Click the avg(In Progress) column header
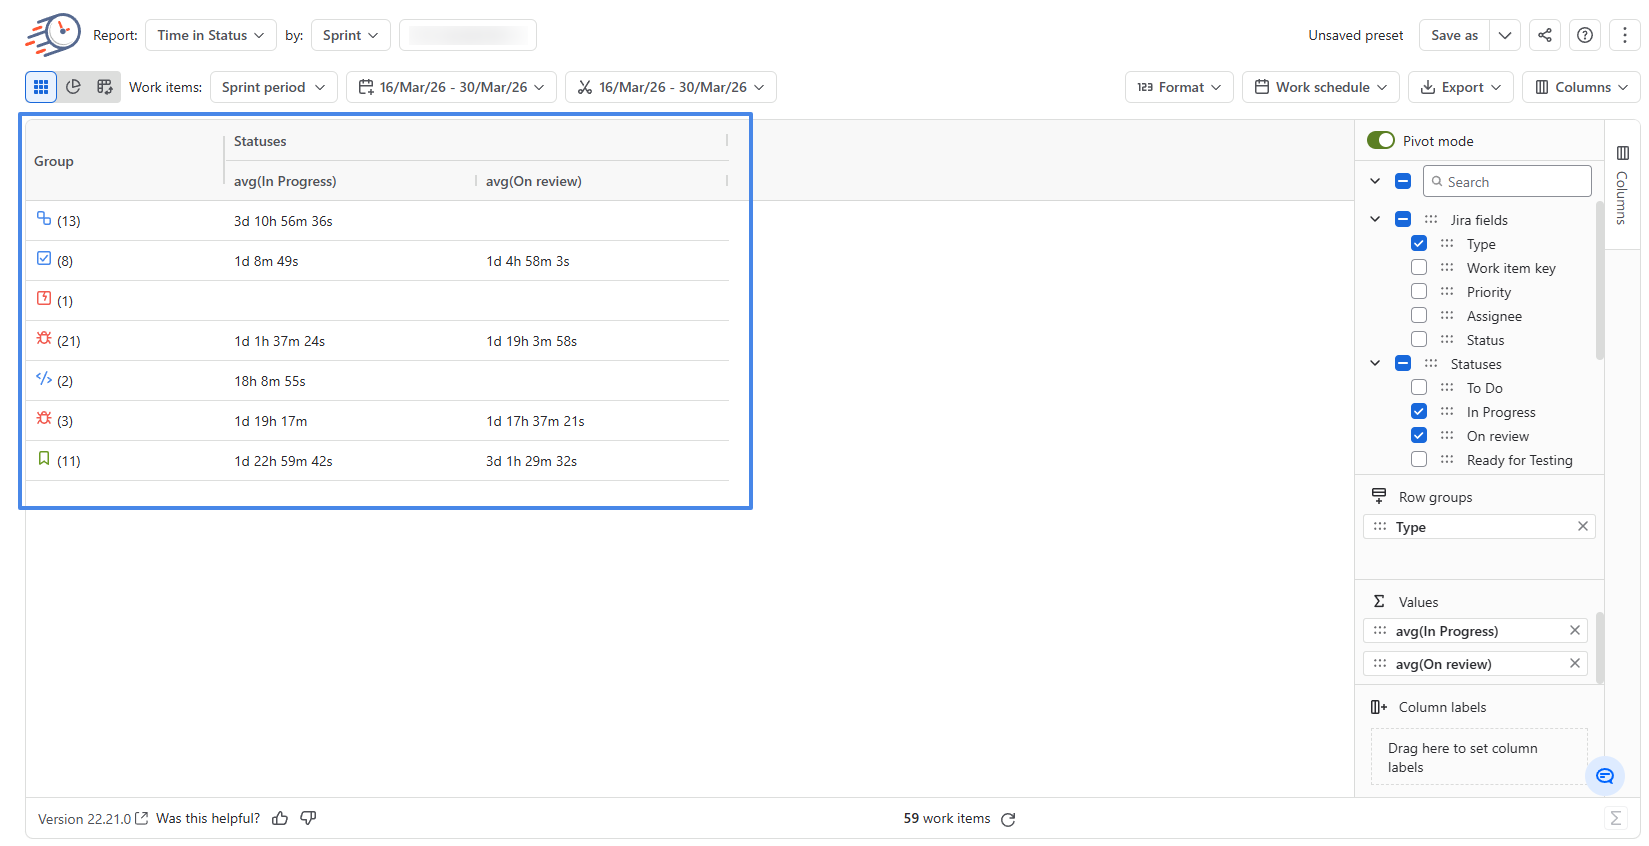Image resolution: width=1649 pixels, height=846 pixels. click(285, 181)
